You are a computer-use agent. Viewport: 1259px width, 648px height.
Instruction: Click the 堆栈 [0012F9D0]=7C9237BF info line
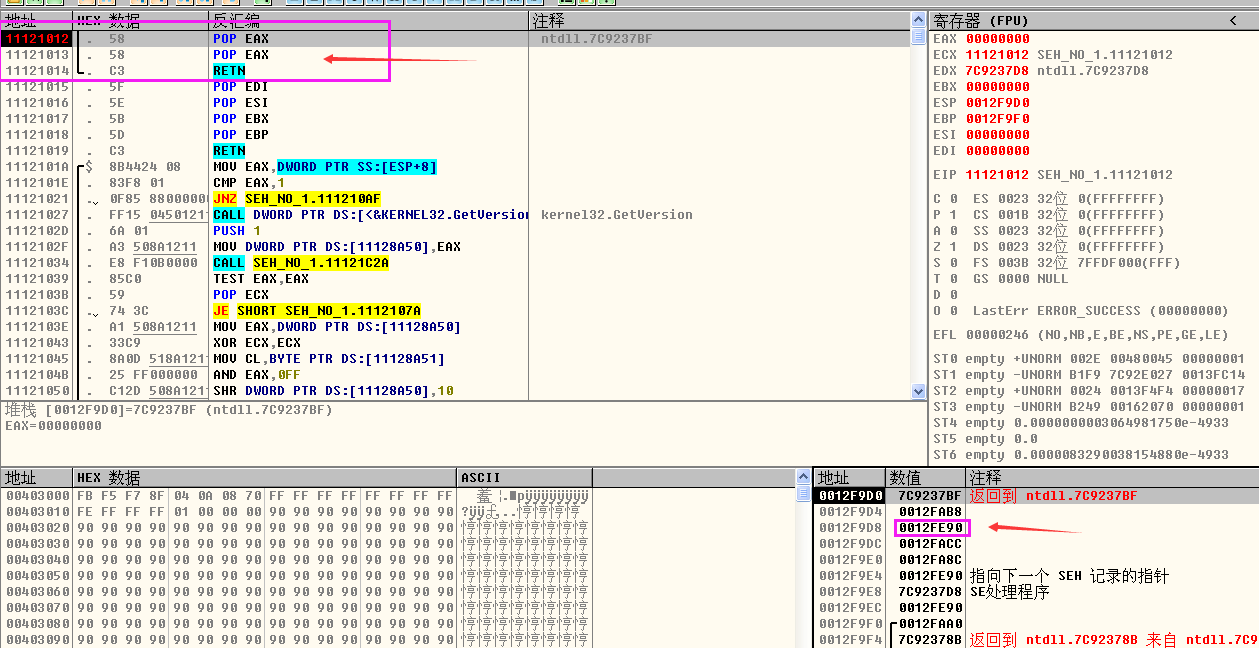(168, 410)
